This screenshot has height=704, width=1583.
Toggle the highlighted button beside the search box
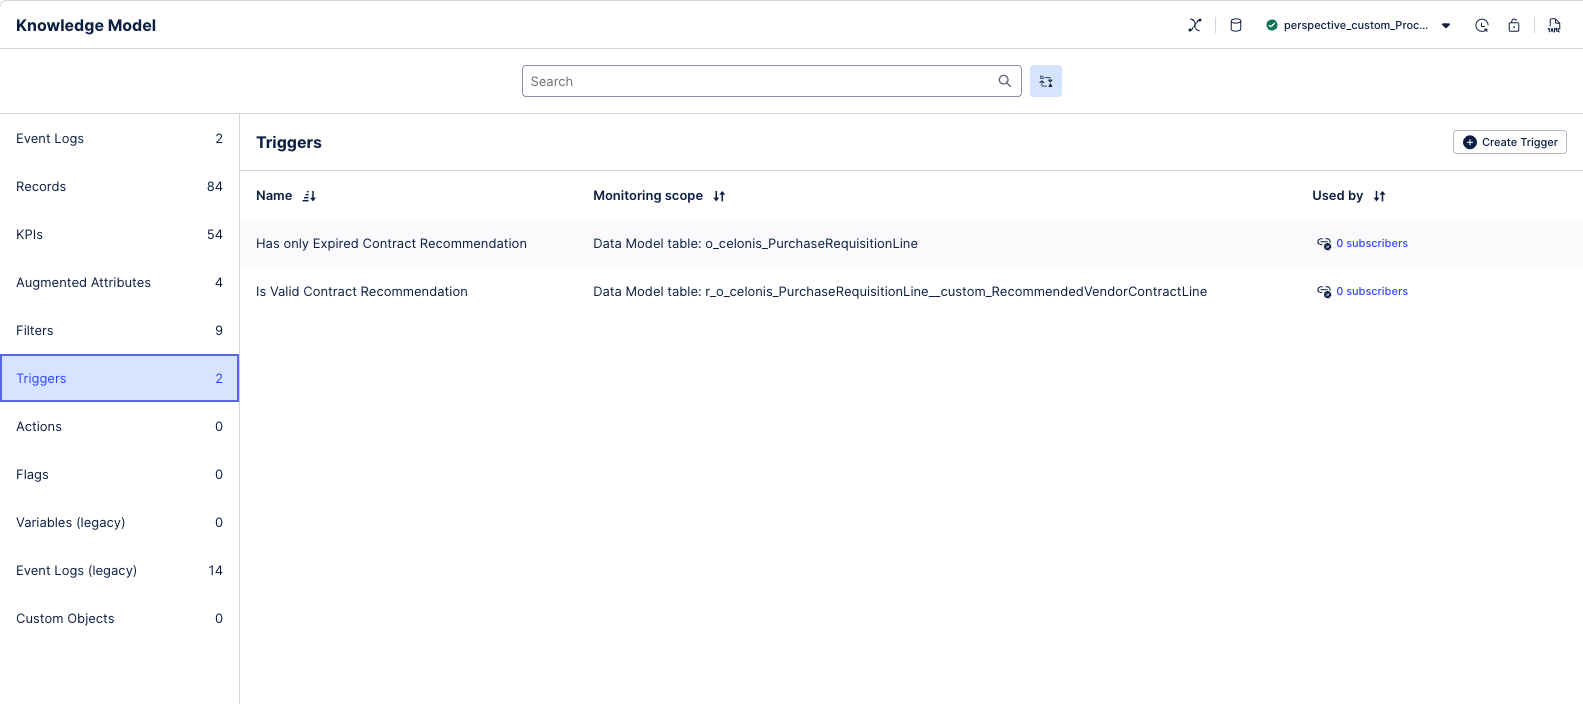pos(1046,81)
